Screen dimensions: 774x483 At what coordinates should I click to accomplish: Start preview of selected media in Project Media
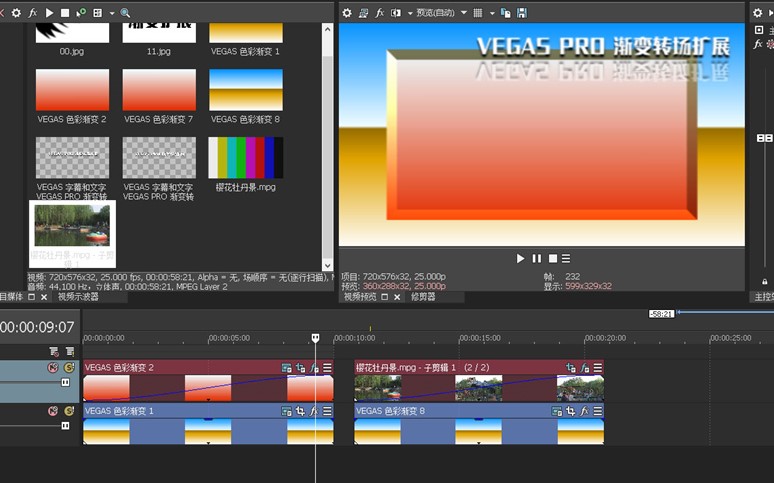pyautogui.click(x=49, y=13)
